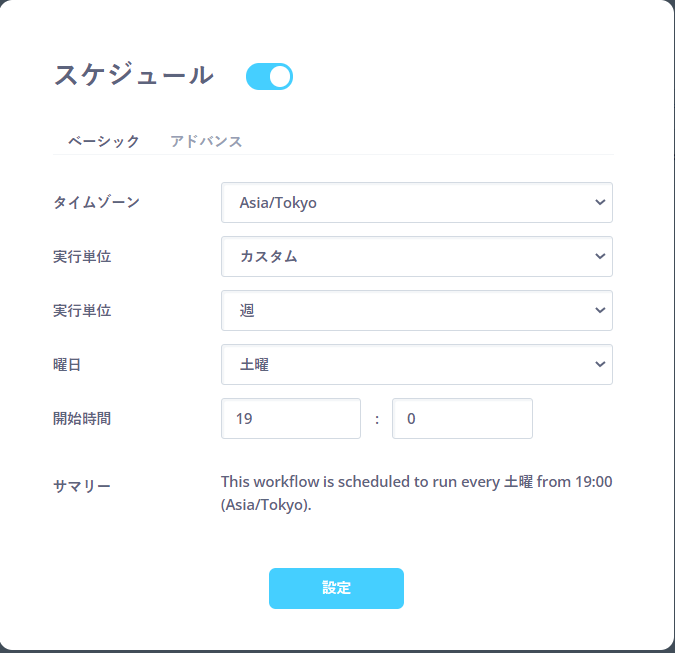The width and height of the screenshot is (679, 653).
Task: Click the chevron arrow on カスタム select
Action: (x=600, y=256)
